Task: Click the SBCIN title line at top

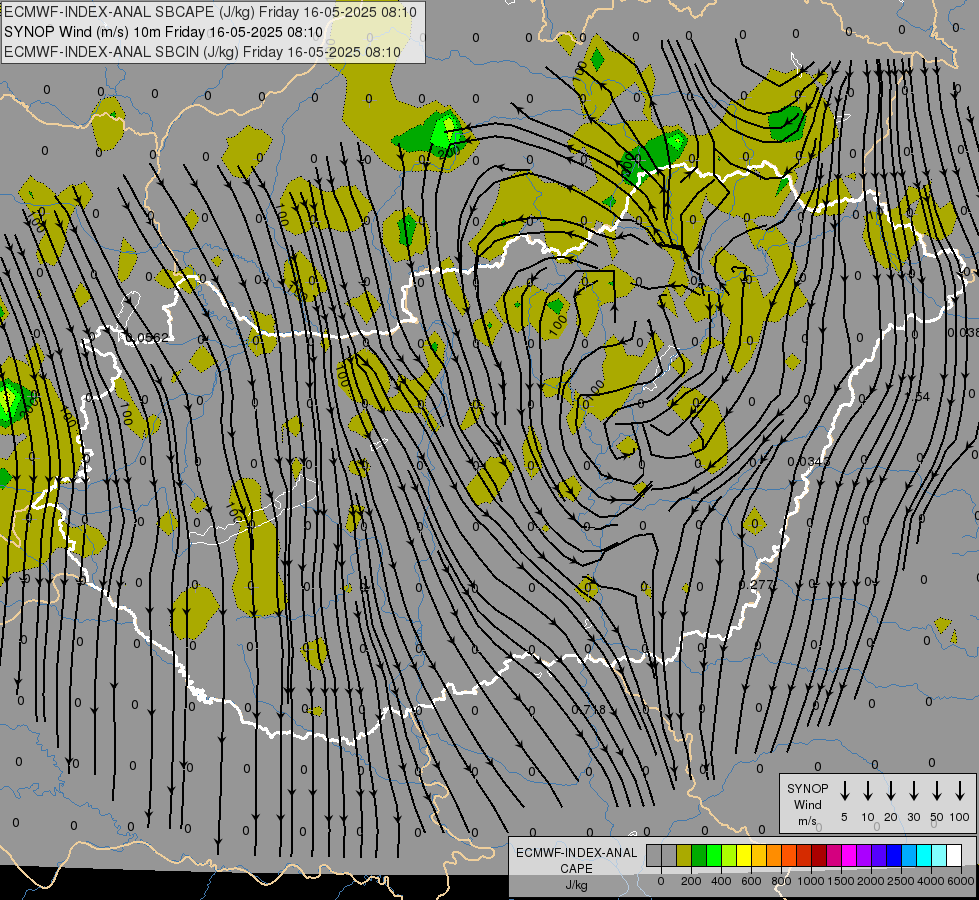Action: (202, 52)
